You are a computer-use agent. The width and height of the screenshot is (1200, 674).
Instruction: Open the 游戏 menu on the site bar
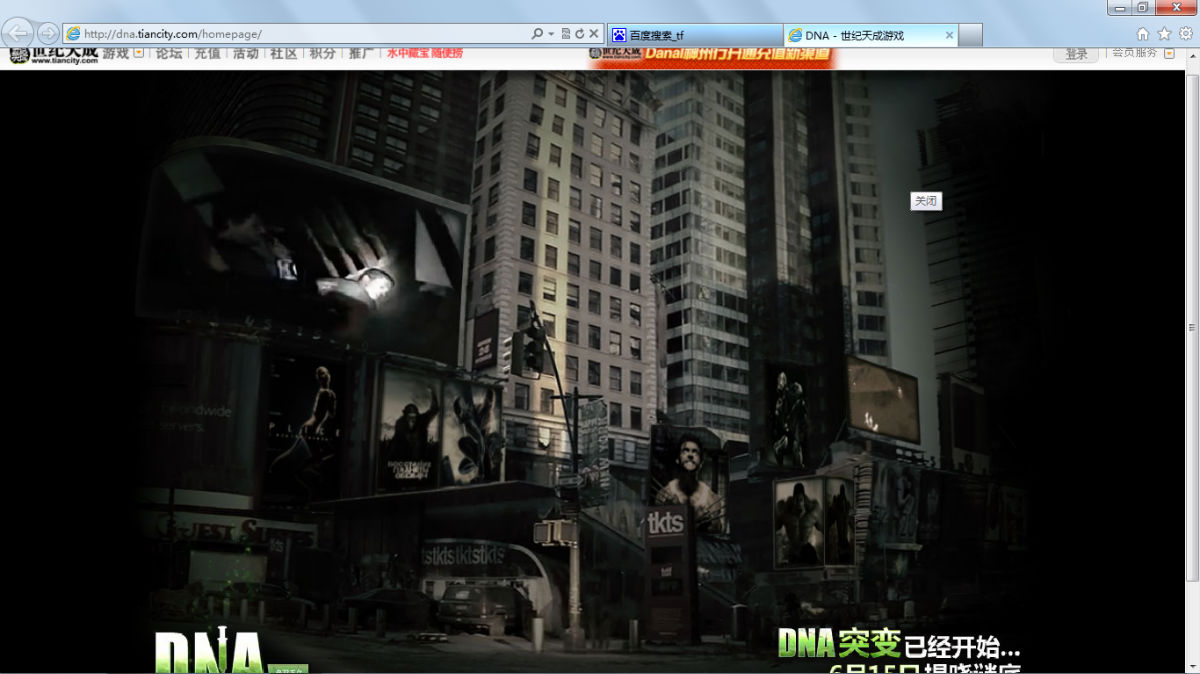click(x=115, y=53)
